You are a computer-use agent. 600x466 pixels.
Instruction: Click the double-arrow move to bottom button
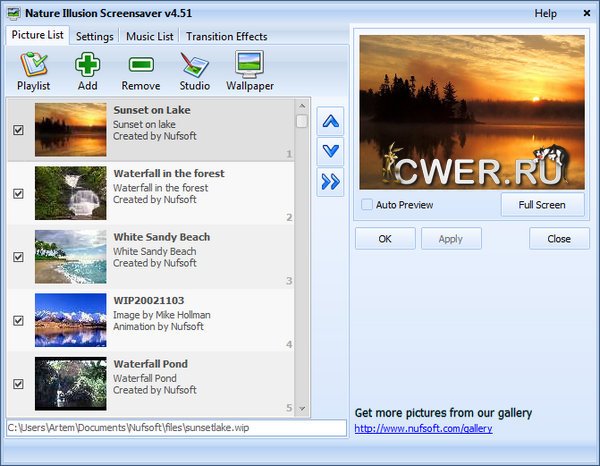[x=330, y=181]
